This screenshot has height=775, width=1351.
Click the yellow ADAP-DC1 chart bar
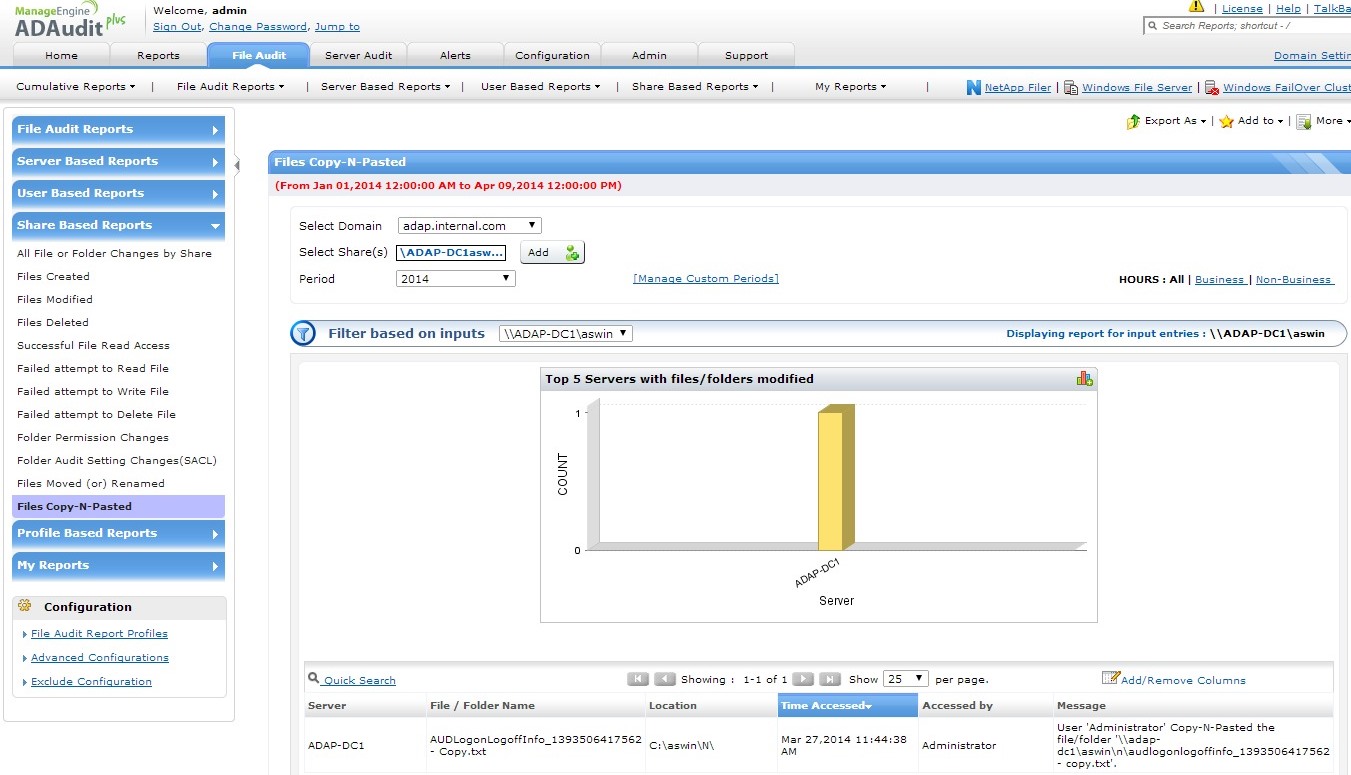832,480
